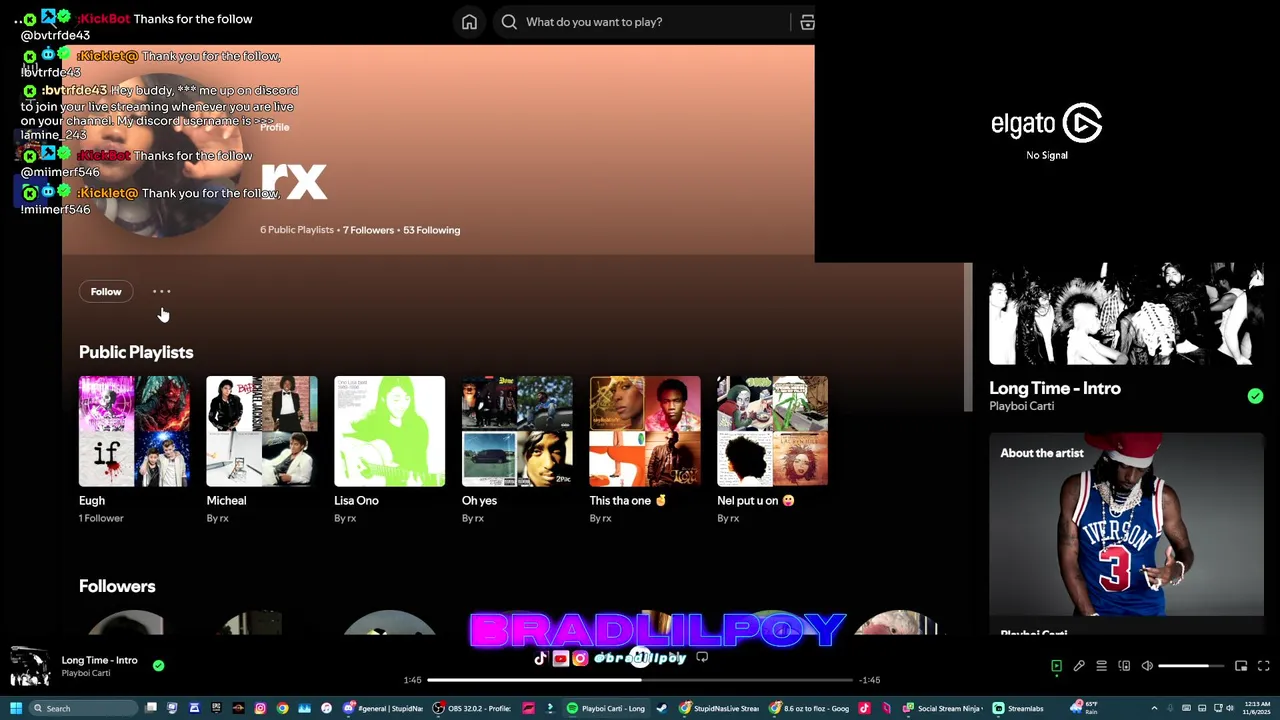The height and width of the screenshot is (720, 1280).
Task: Click the now playing album art in player bar
Action: click(30, 667)
